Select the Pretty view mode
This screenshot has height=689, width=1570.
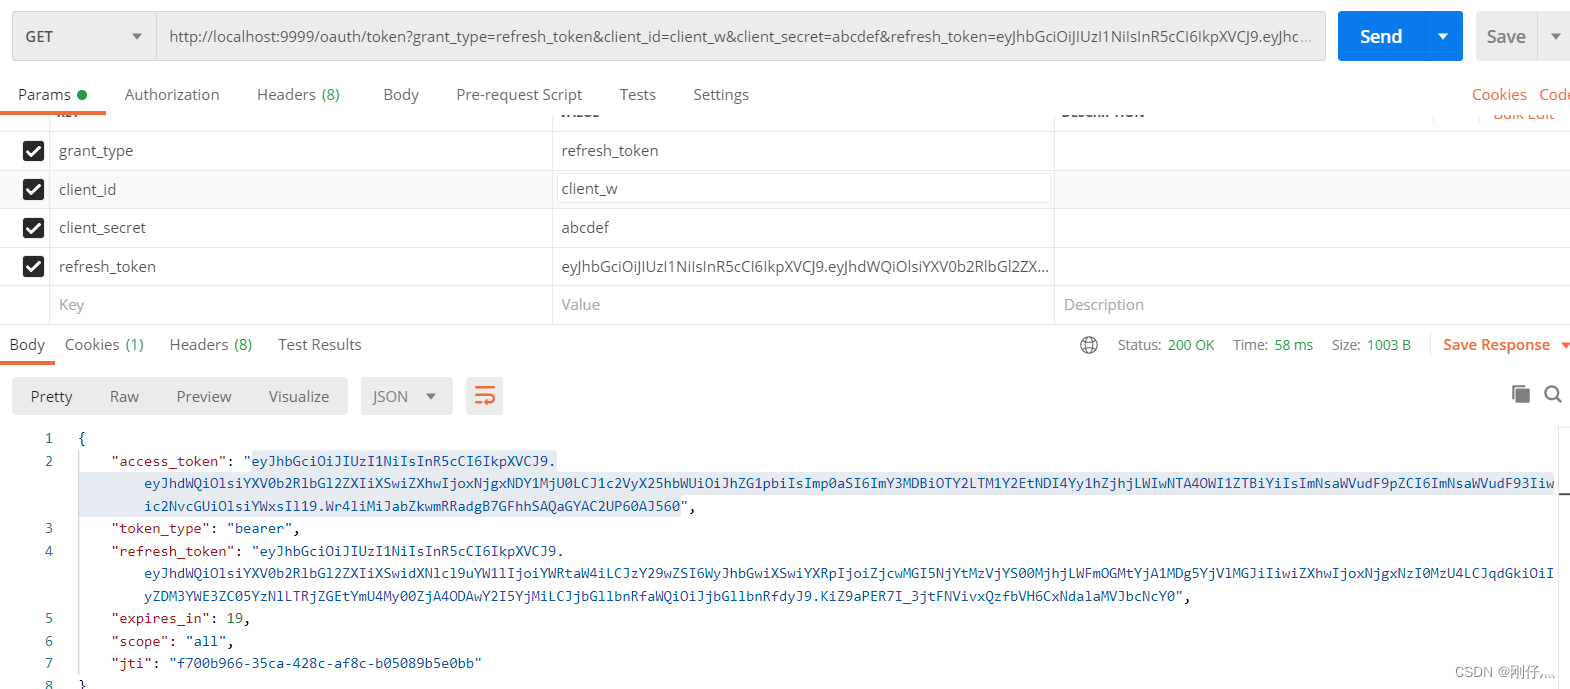(51, 396)
